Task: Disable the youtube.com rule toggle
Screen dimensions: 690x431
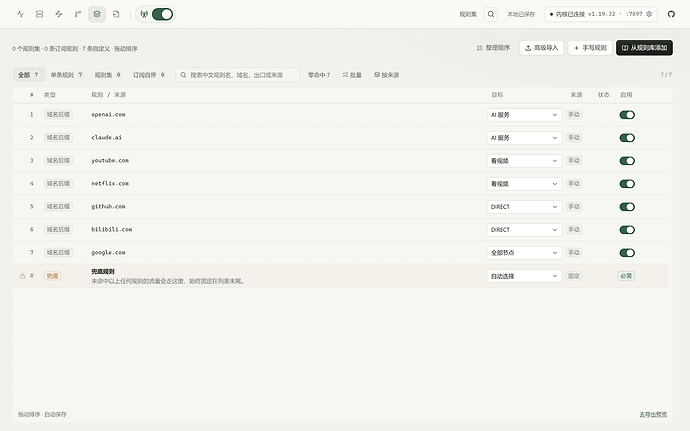Action: (627, 161)
